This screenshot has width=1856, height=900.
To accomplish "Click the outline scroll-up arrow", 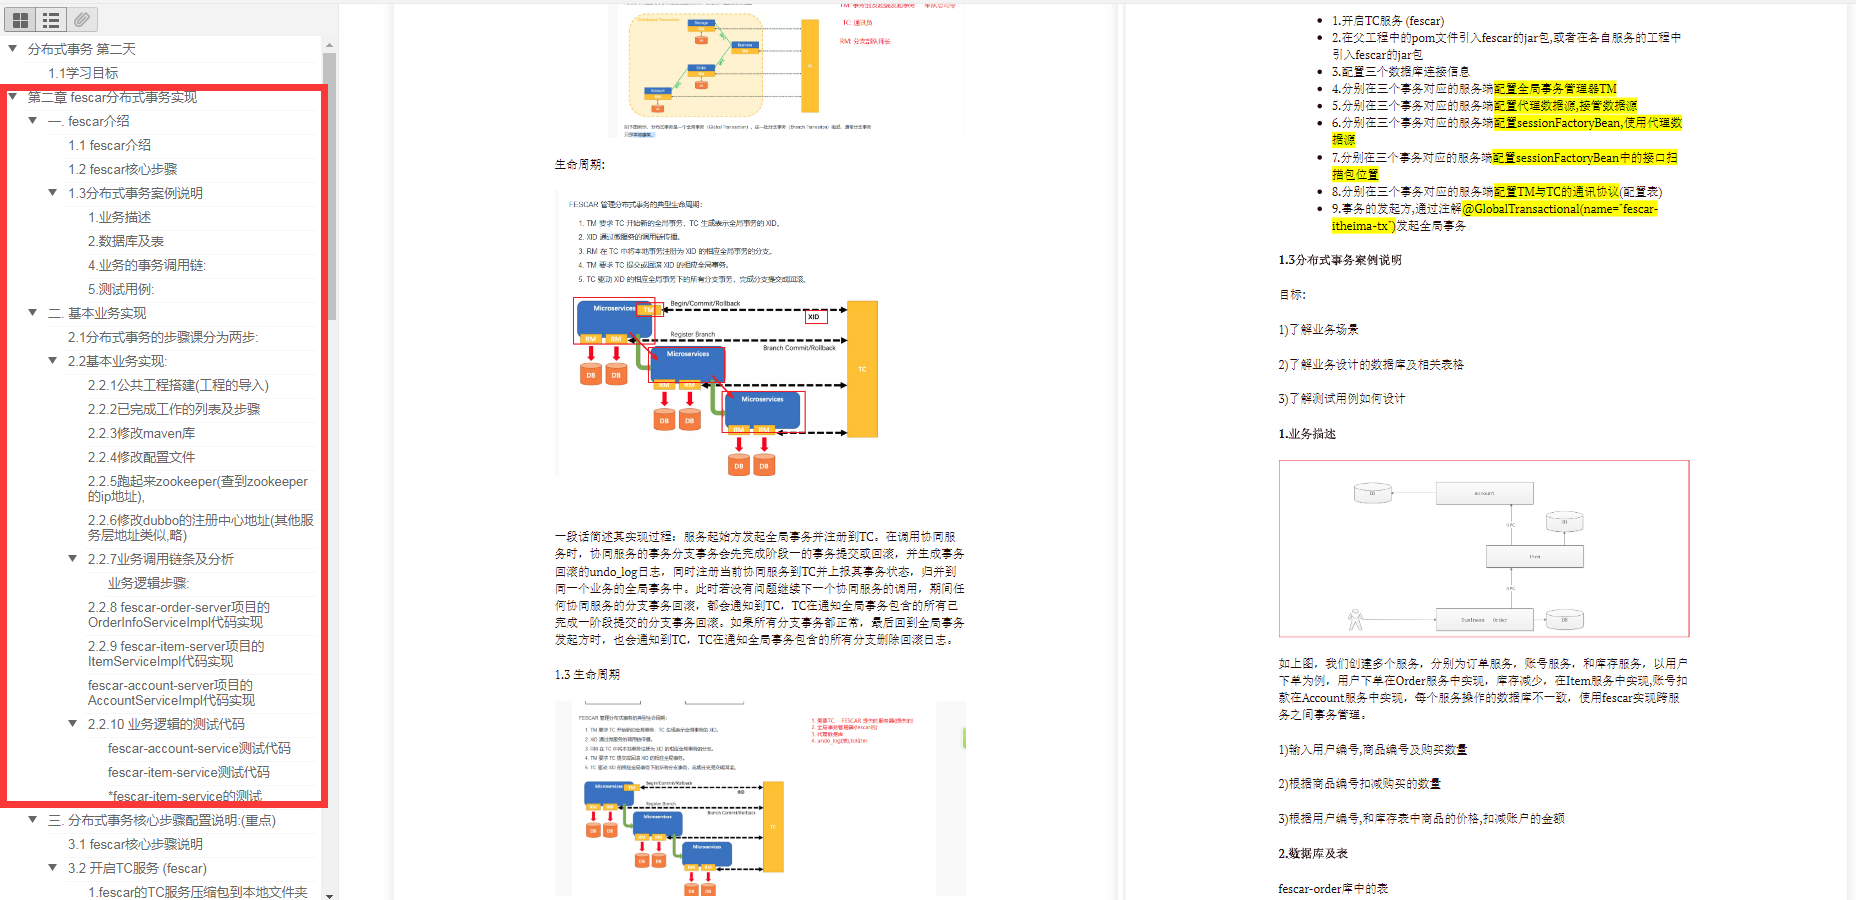I will click(x=329, y=45).
